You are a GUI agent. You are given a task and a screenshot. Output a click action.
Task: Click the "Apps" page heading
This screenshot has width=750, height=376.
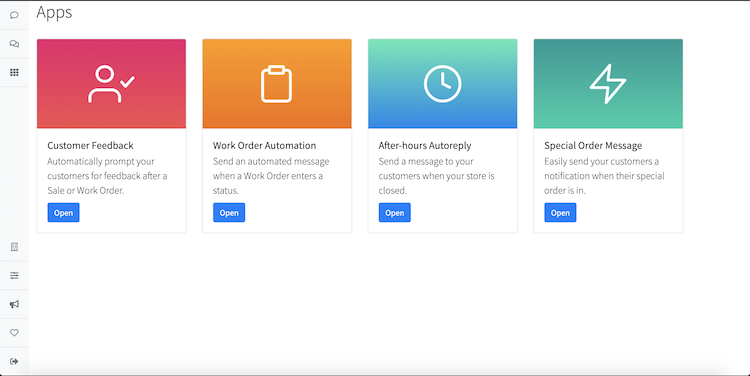click(x=54, y=12)
